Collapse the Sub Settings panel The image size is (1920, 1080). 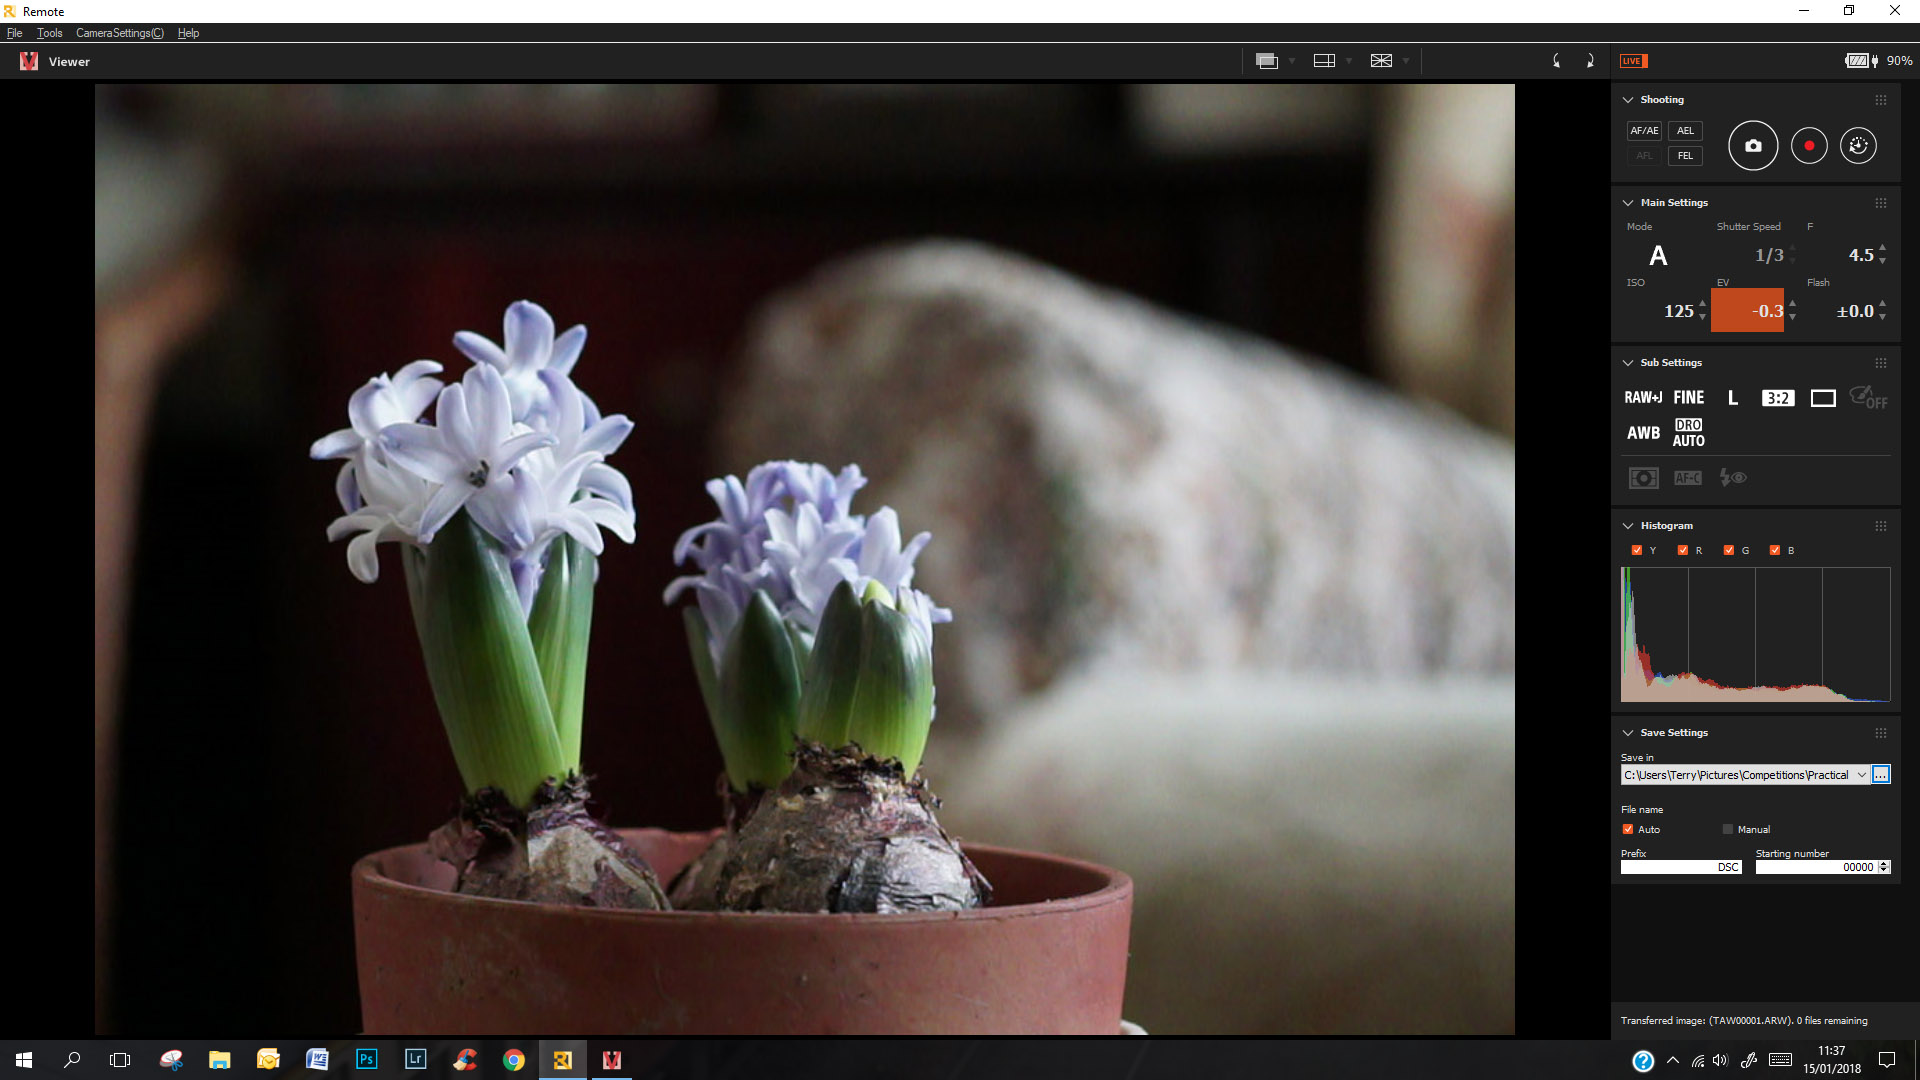(x=1628, y=363)
